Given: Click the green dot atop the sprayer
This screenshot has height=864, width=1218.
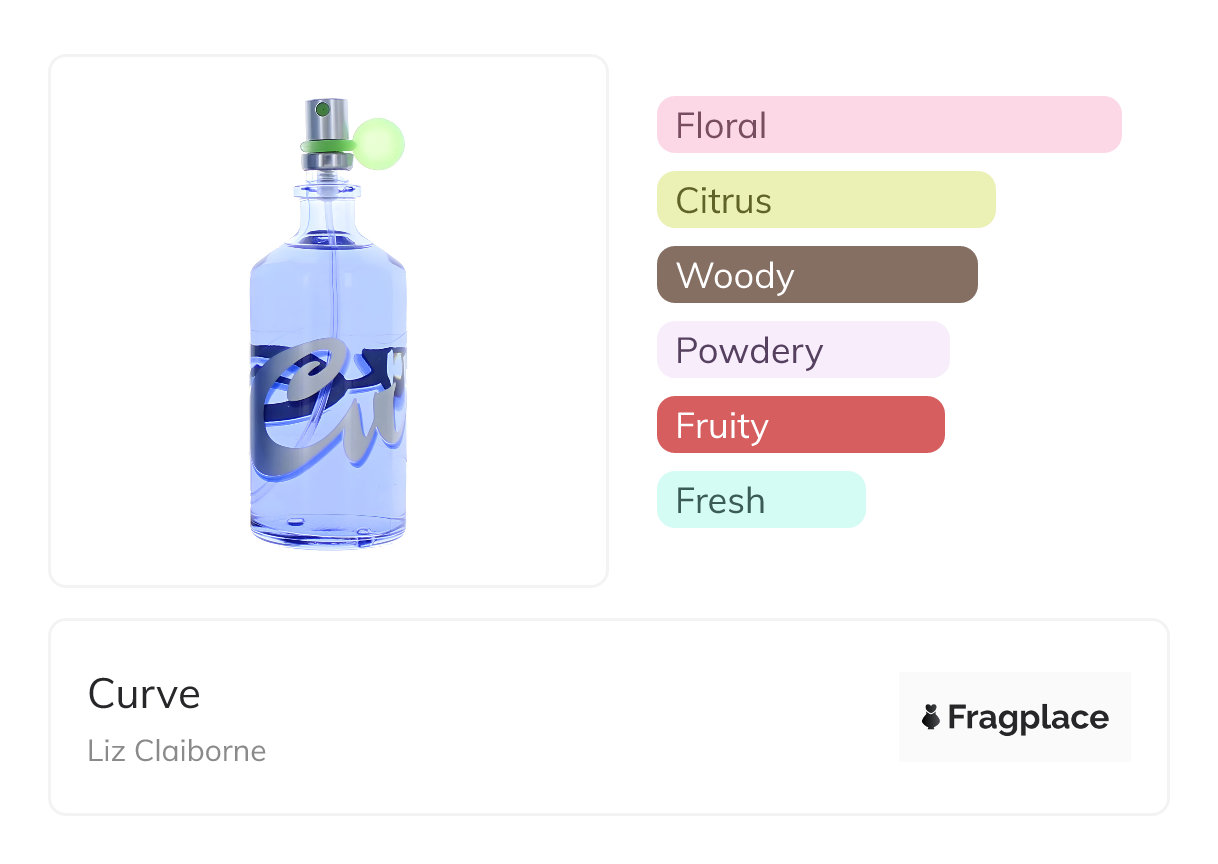Looking at the screenshot, I should [x=322, y=108].
